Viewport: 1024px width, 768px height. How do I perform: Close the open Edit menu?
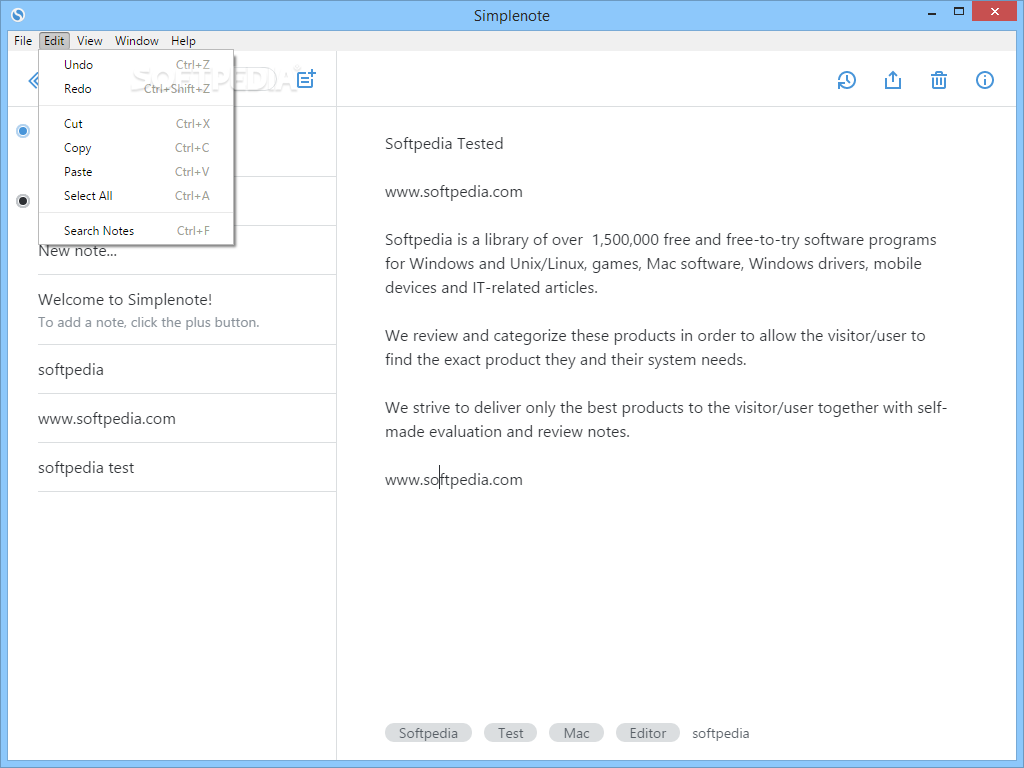[54, 40]
